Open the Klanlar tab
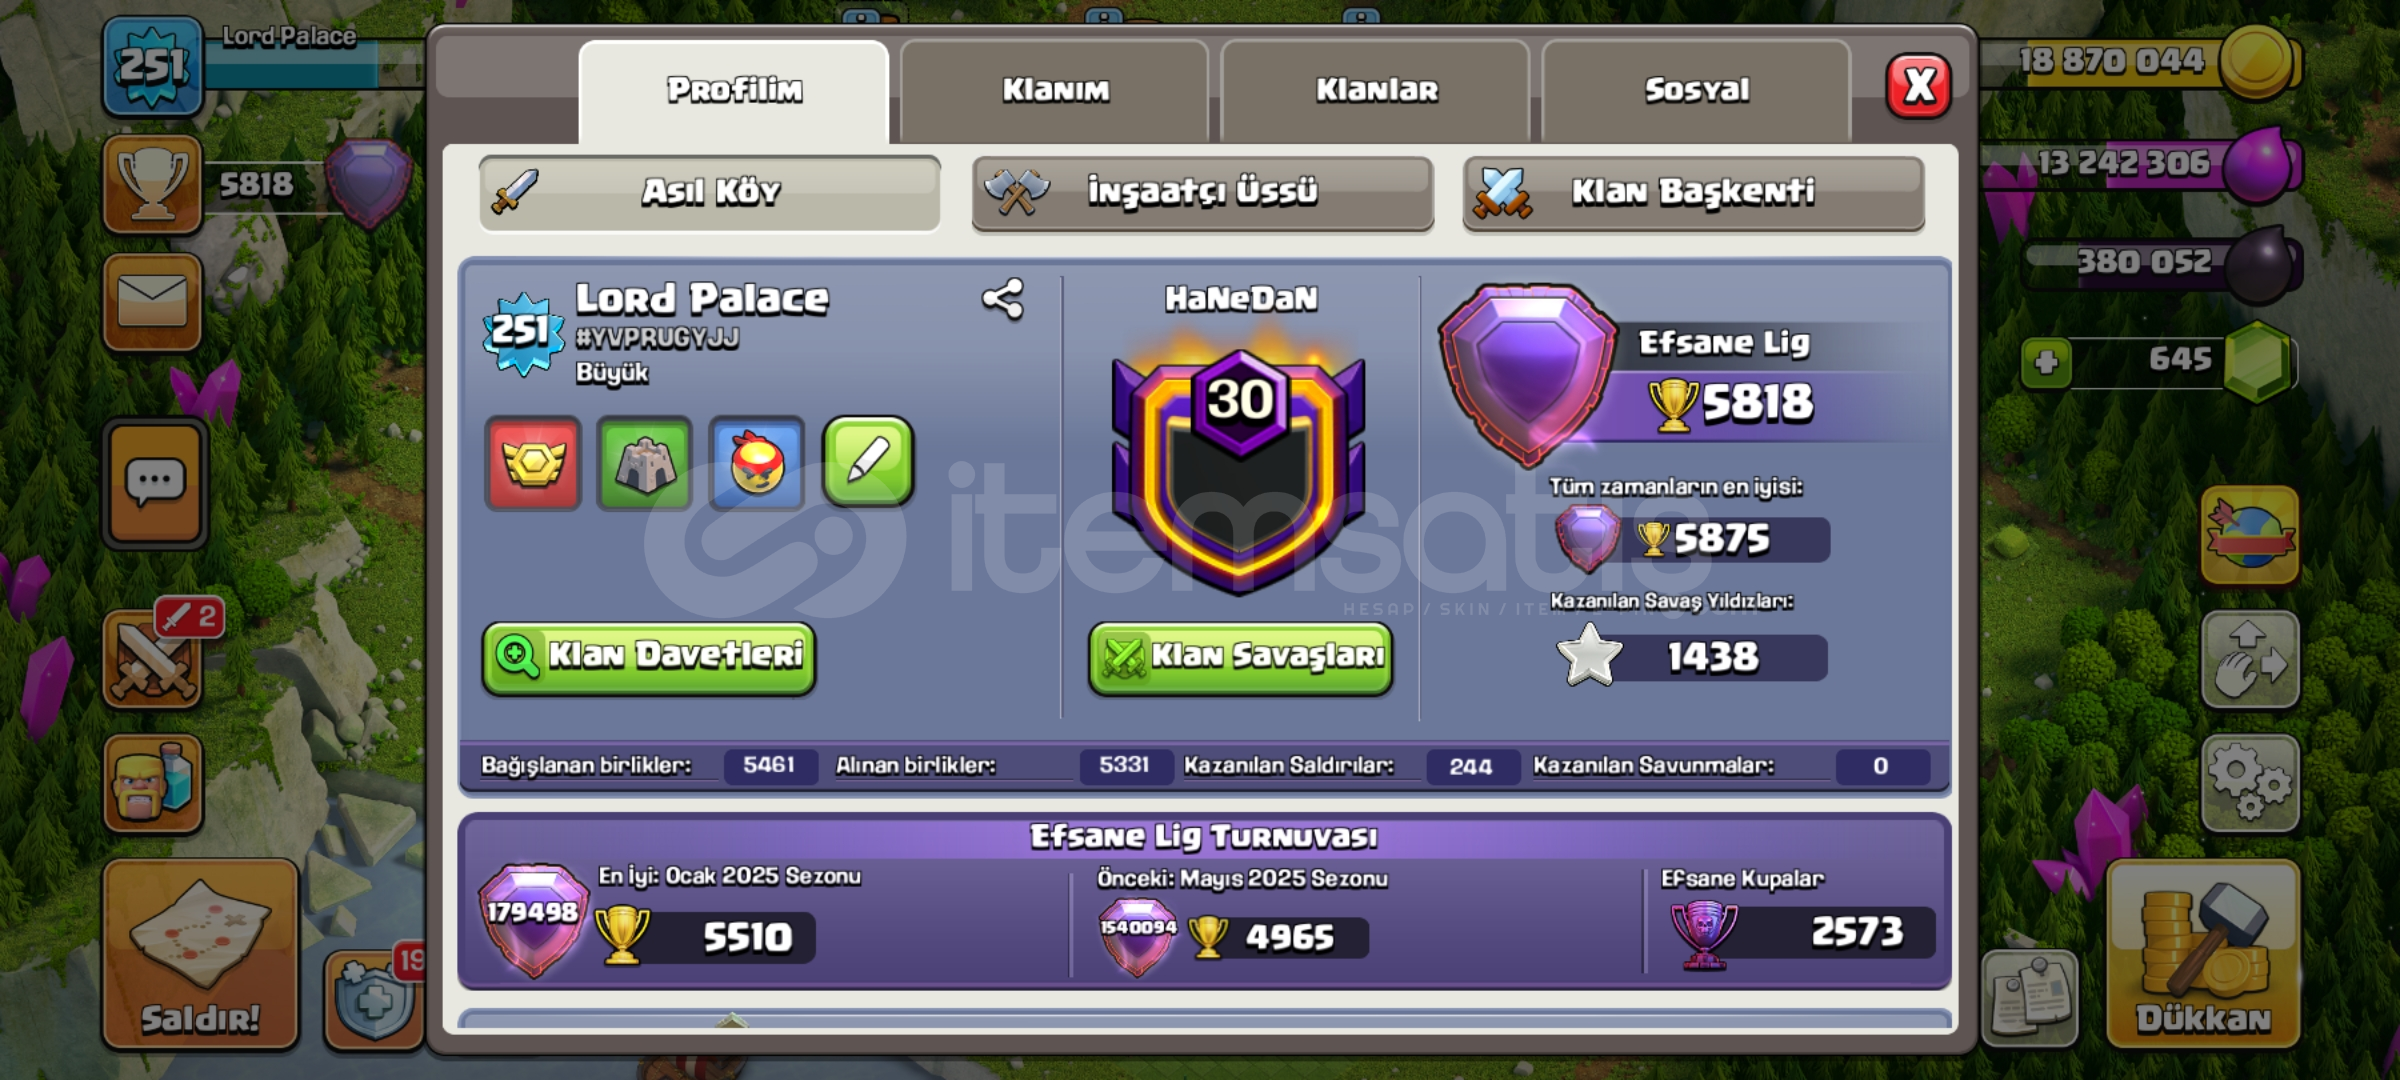The height and width of the screenshot is (1080, 2400). [1376, 91]
